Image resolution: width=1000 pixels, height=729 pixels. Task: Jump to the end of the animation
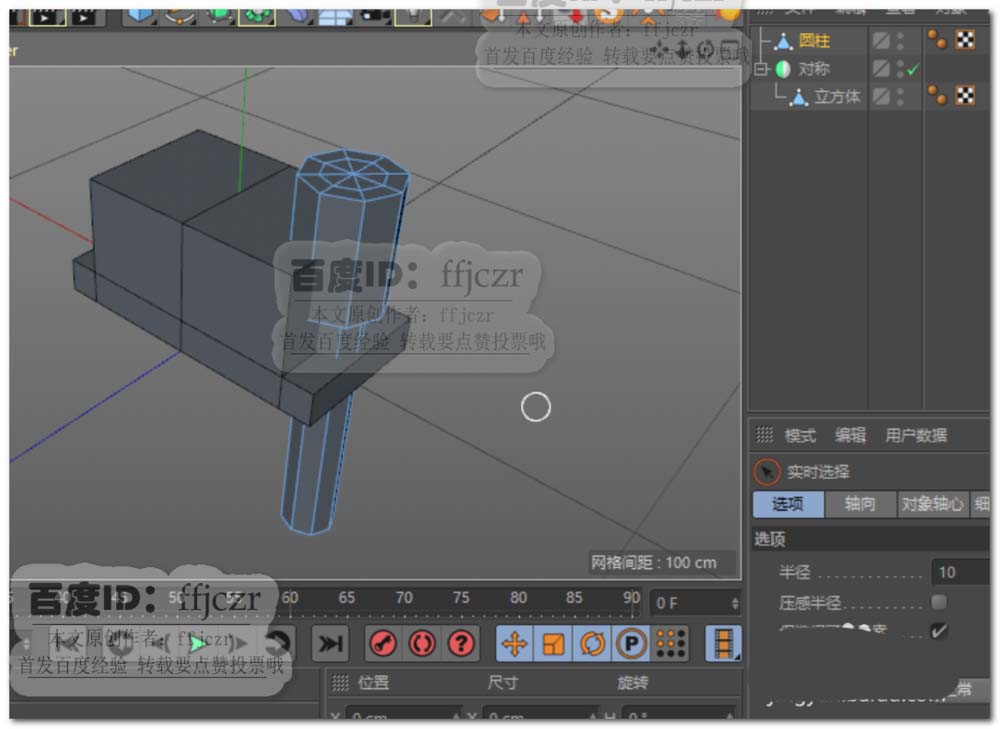coord(330,644)
